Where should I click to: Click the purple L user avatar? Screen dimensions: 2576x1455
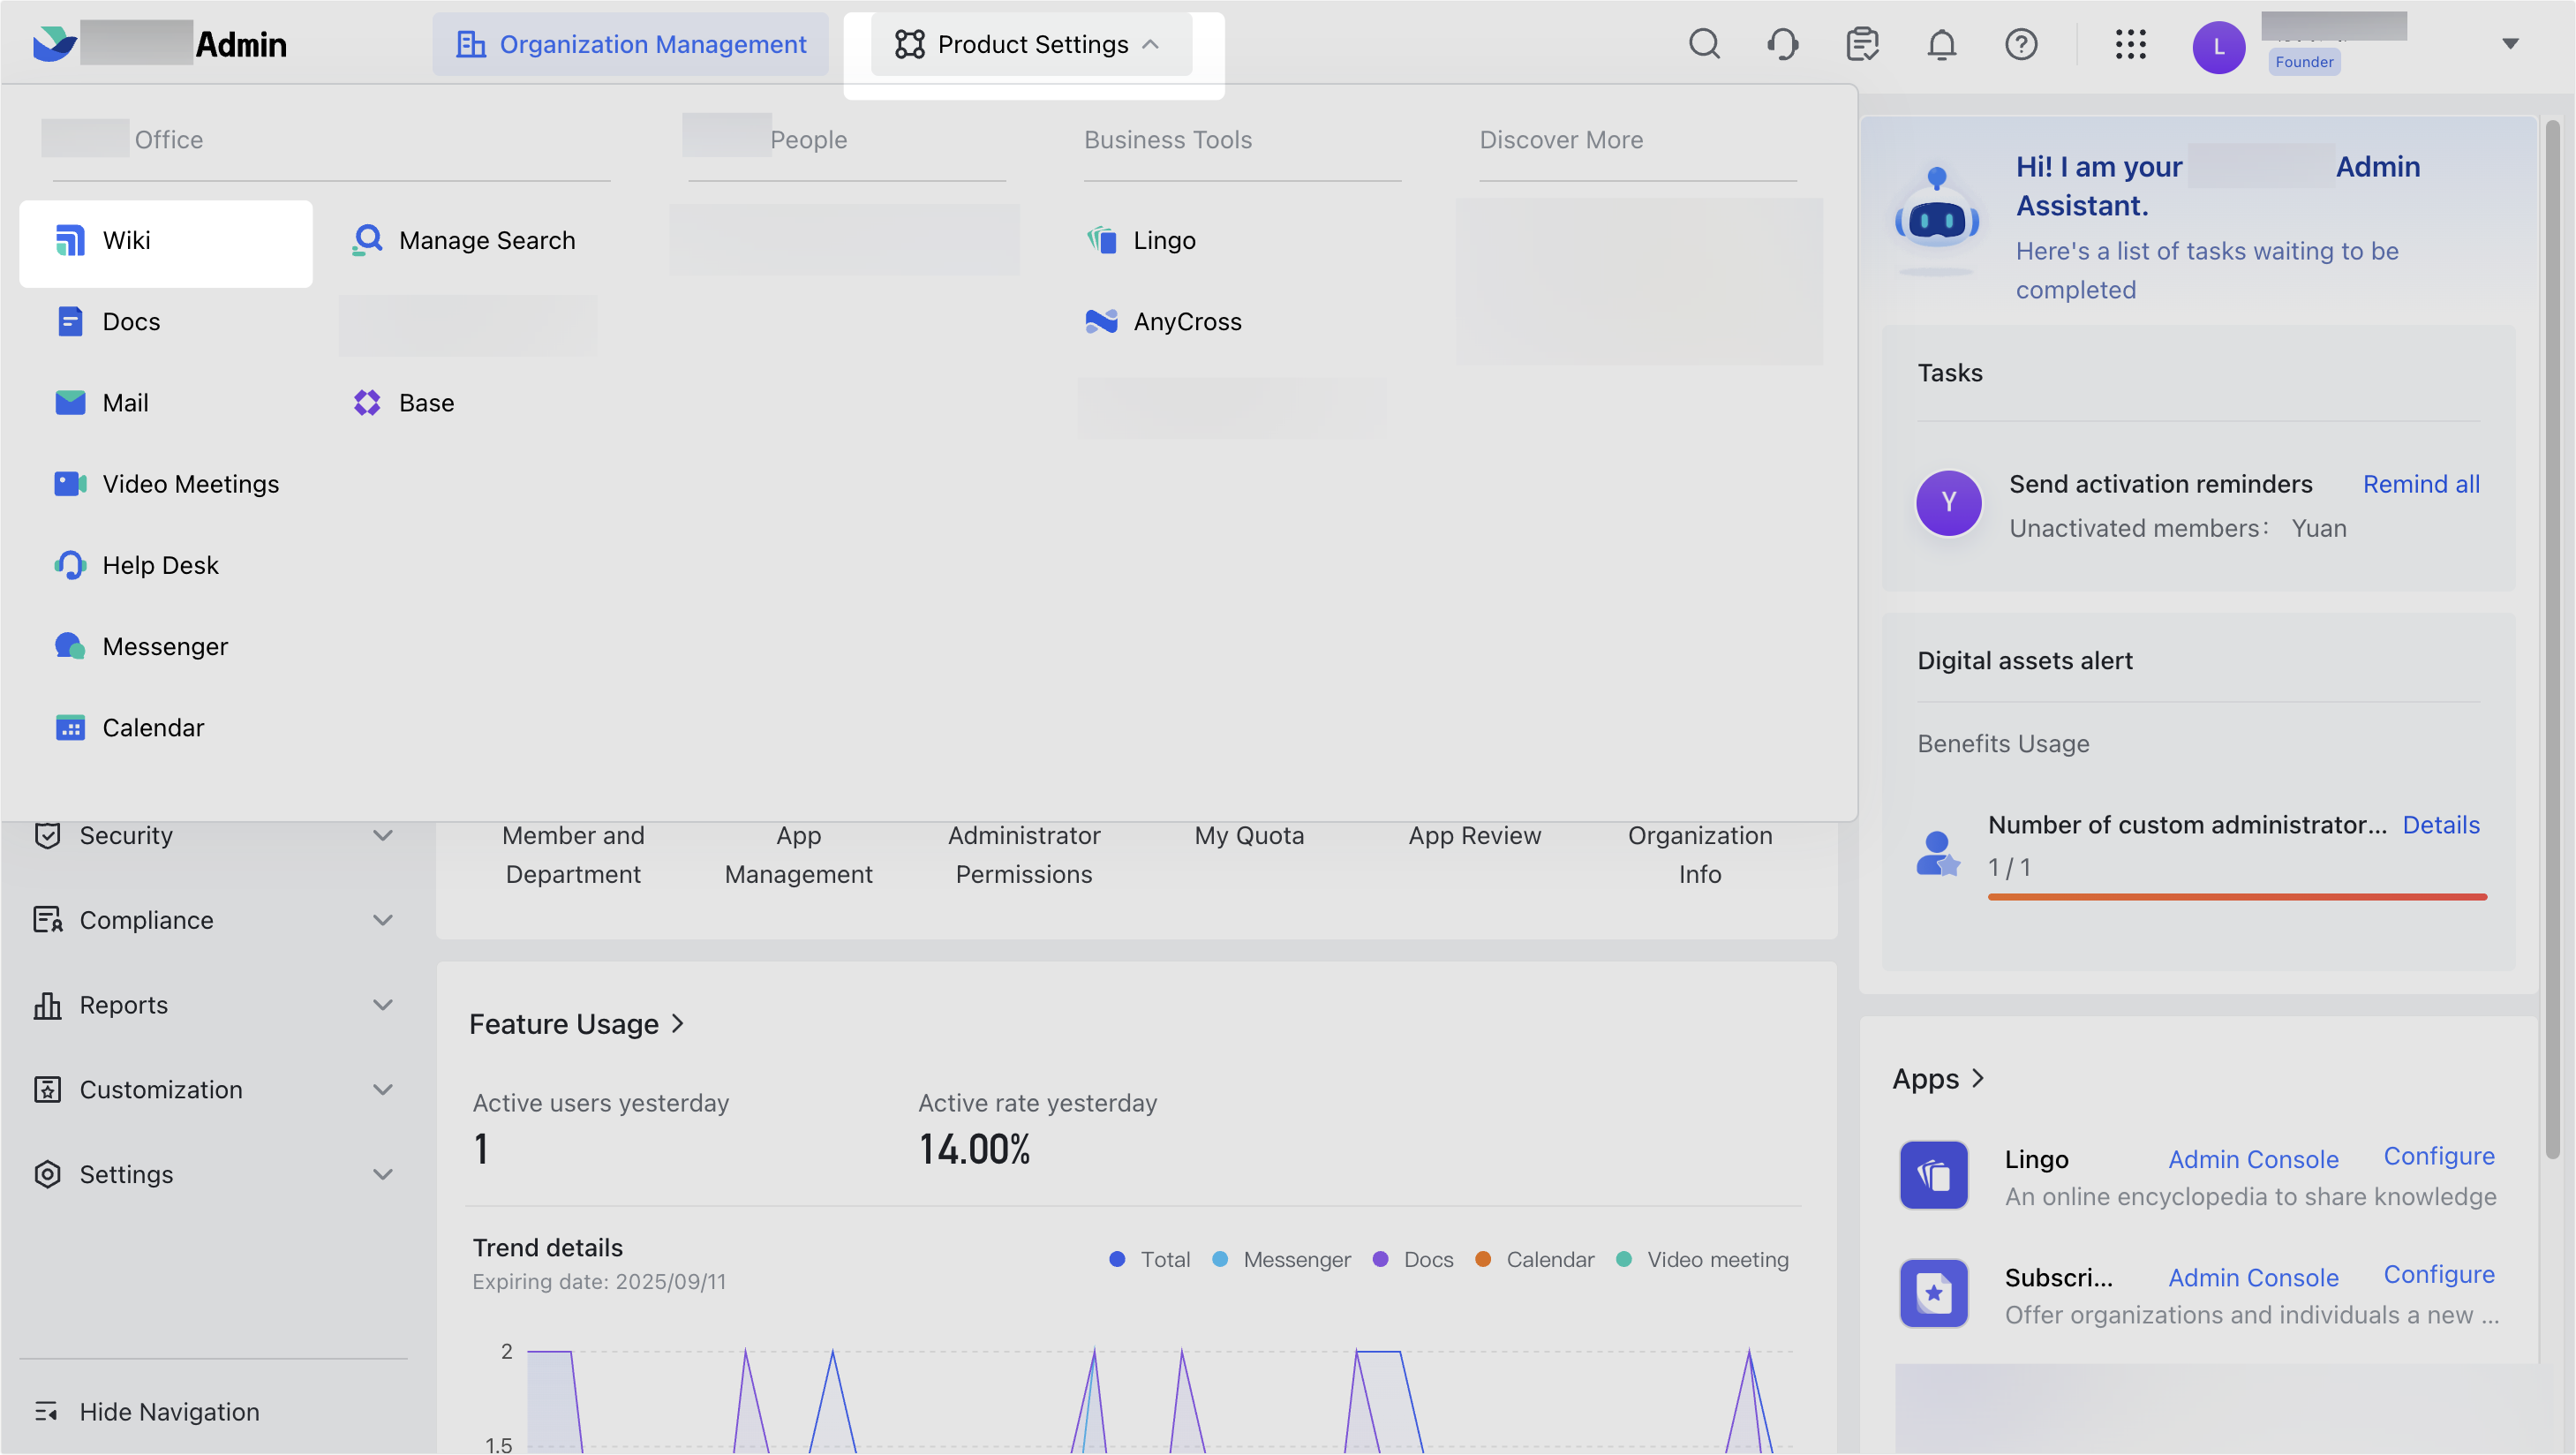(x=2218, y=46)
